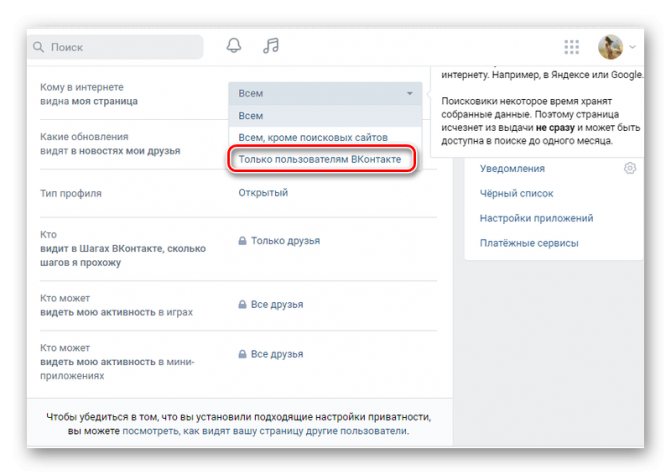Open the gear icon beside Уведомления
This screenshot has width=671, height=475.
pyautogui.click(x=629, y=168)
